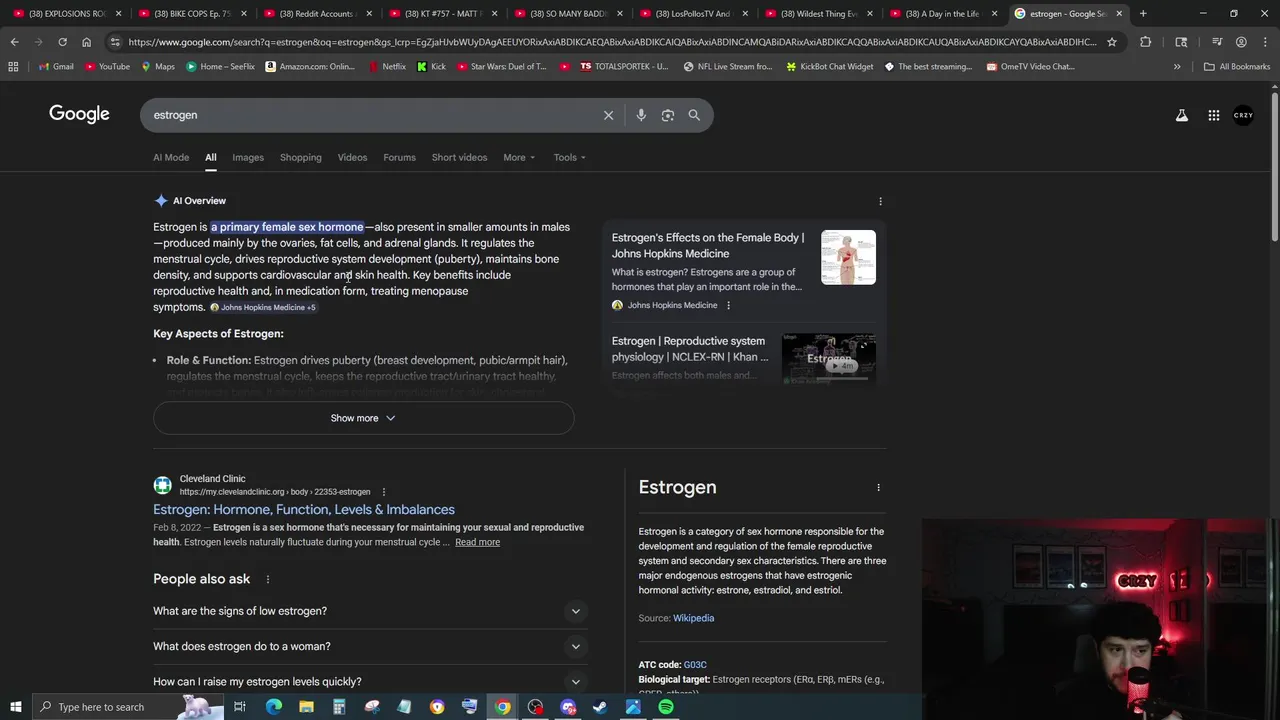Image resolution: width=1280 pixels, height=720 pixels.
Task: Open 'Estrogen's Effects on the Female Body' article
Action: coord(708,246)
